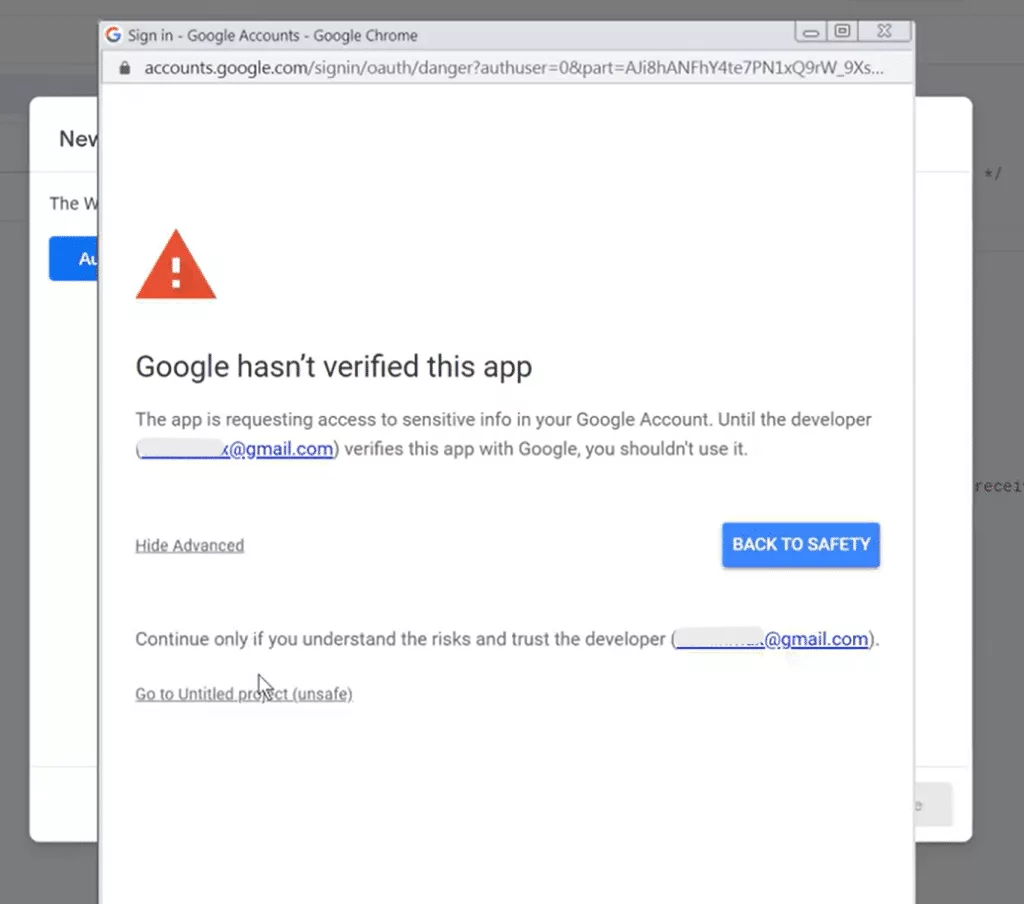Click the padlock icon in address bar
1024x904 pixels.
click(125, 68)
